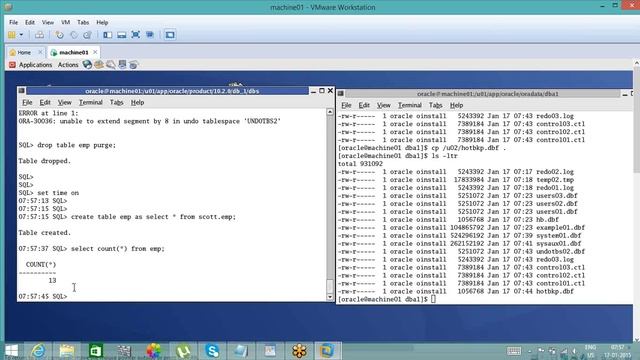Screen dimensions: 640x360
Task: Open Terminal menu in dba1 terminal window
Action: [x=410, y=105]
